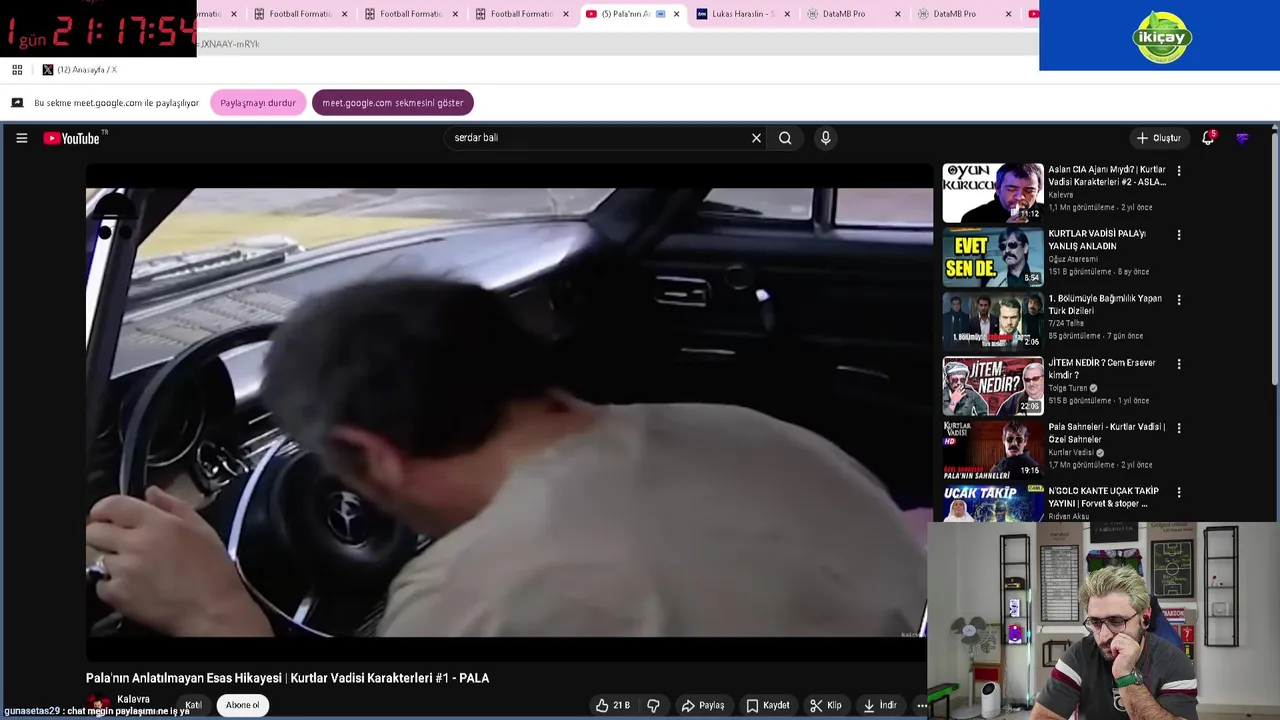Image resolution: width=1280 pixels, height=720 pixels.
Task: Open options for '1. Bölümüyle Bağımlılık' video
Action: click(x=1179, y=299)
